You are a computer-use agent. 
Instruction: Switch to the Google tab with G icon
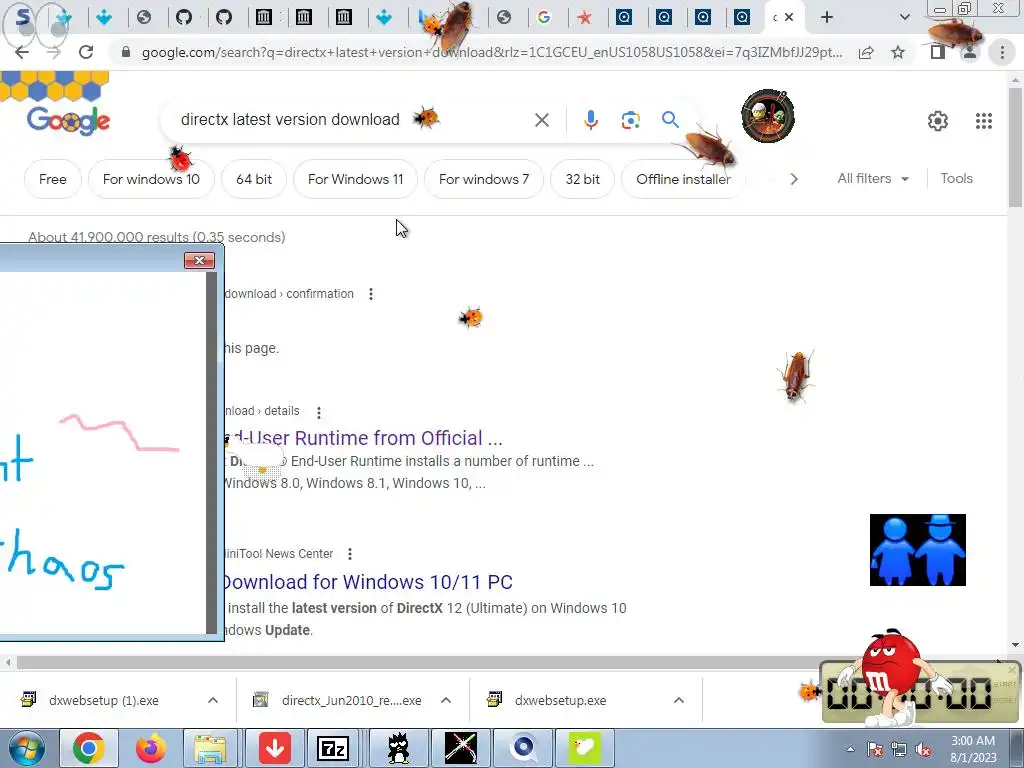pos(543,18)
